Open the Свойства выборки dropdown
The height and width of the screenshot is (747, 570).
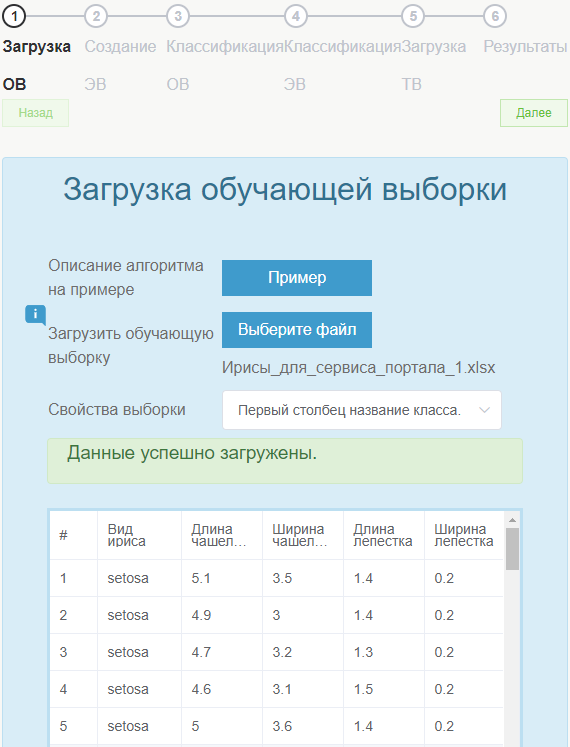click(362, 410)
